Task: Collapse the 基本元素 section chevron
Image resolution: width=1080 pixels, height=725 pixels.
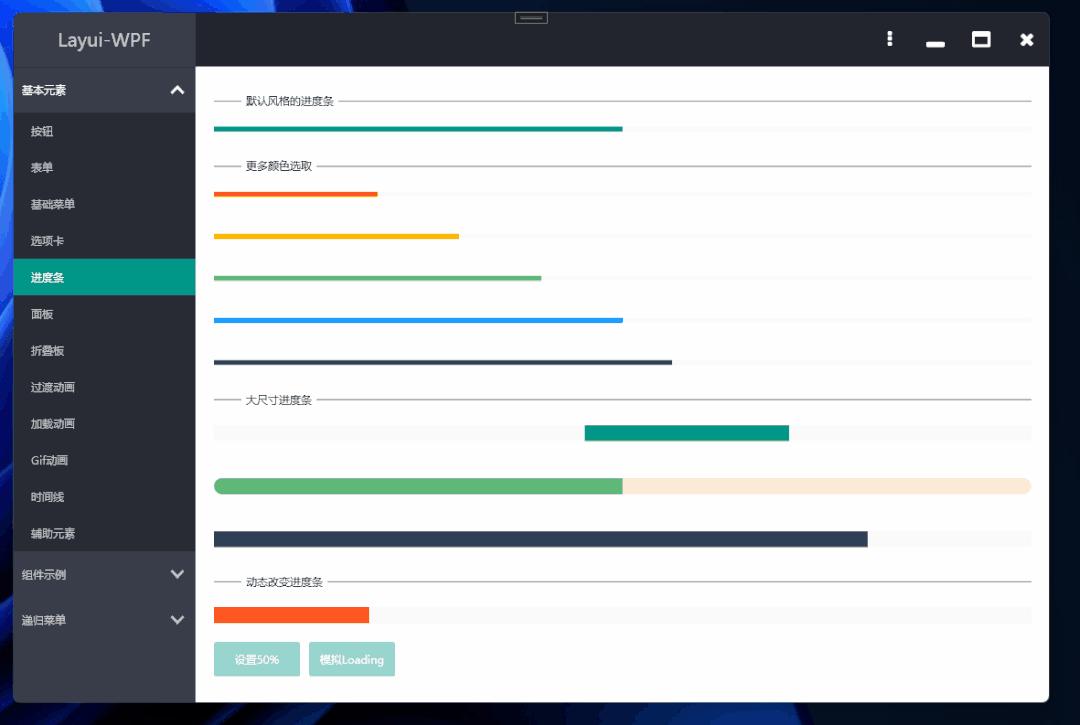Action: pyautogui.click(x=177, y=90)
